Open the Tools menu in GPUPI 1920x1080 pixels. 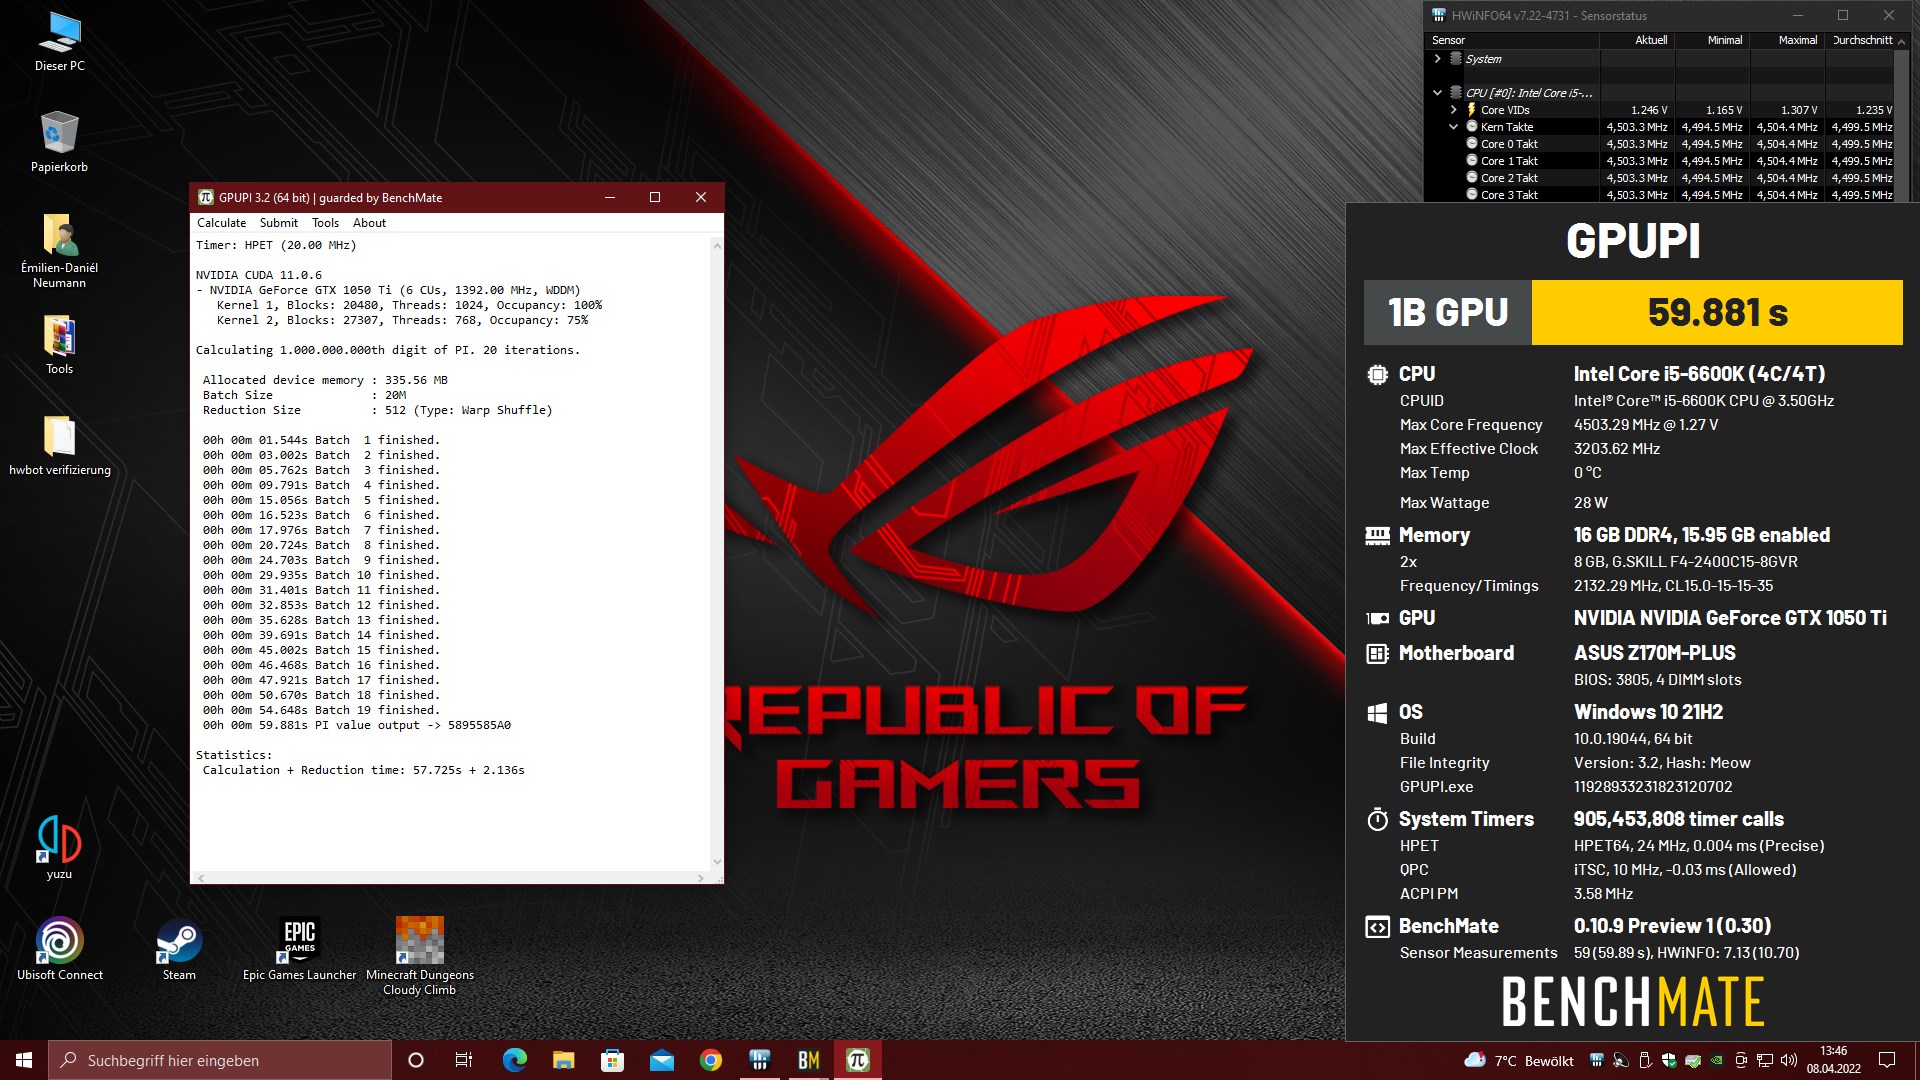click(325, 223)
